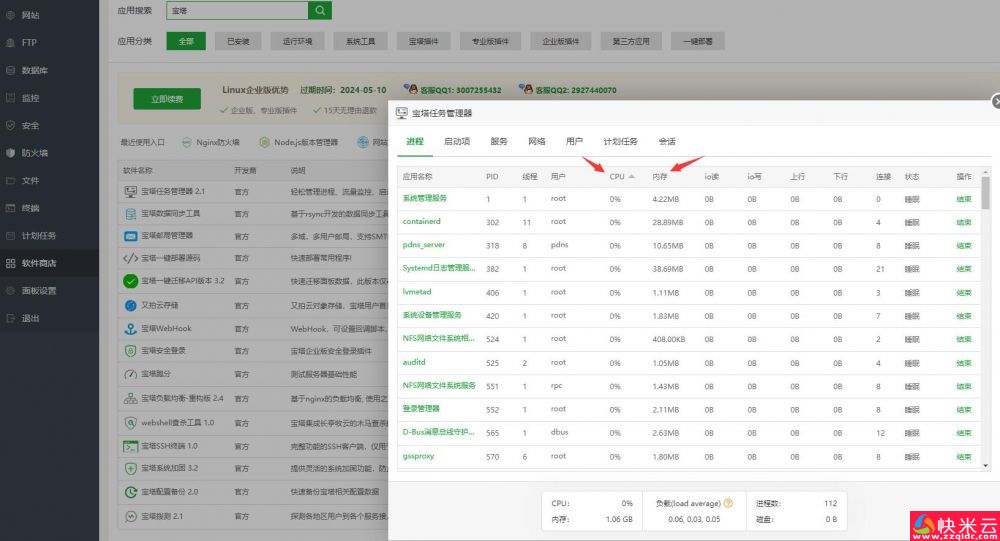
Task: End the auditd process via 结束
Action: coord(964,363)
